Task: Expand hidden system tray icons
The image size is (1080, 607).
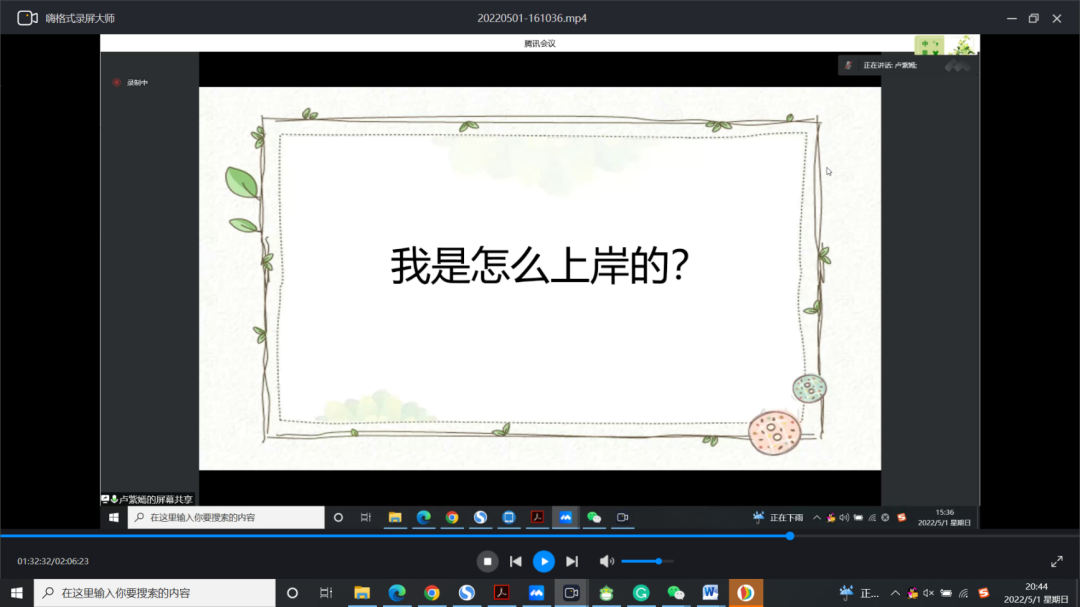Action: (x=895, y=593)
